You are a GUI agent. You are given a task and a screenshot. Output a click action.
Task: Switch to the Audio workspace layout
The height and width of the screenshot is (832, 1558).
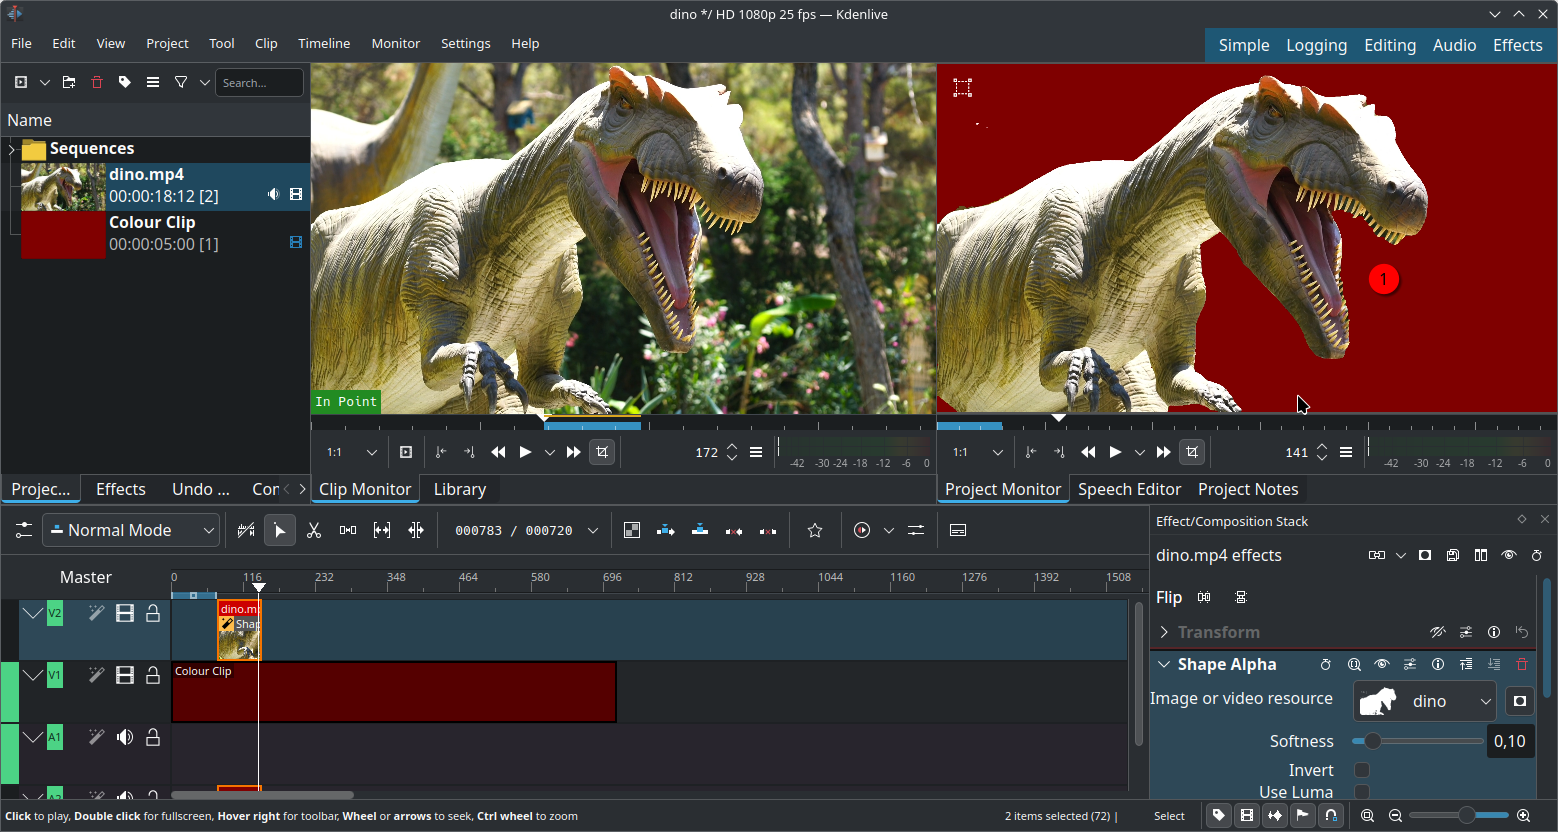pos(1454,45)
